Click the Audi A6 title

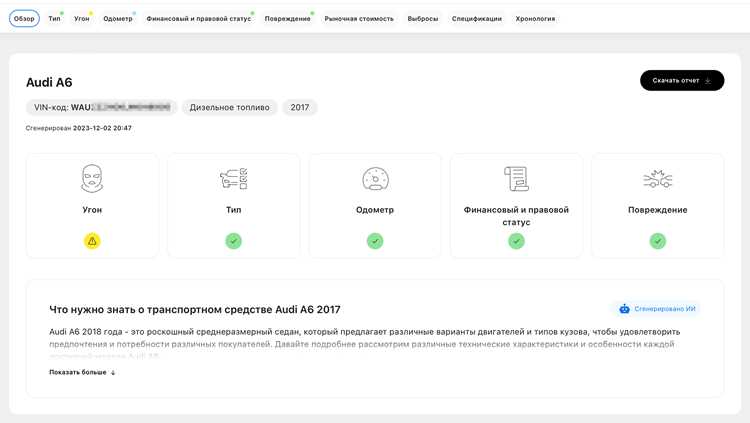(x=49, y=82)
